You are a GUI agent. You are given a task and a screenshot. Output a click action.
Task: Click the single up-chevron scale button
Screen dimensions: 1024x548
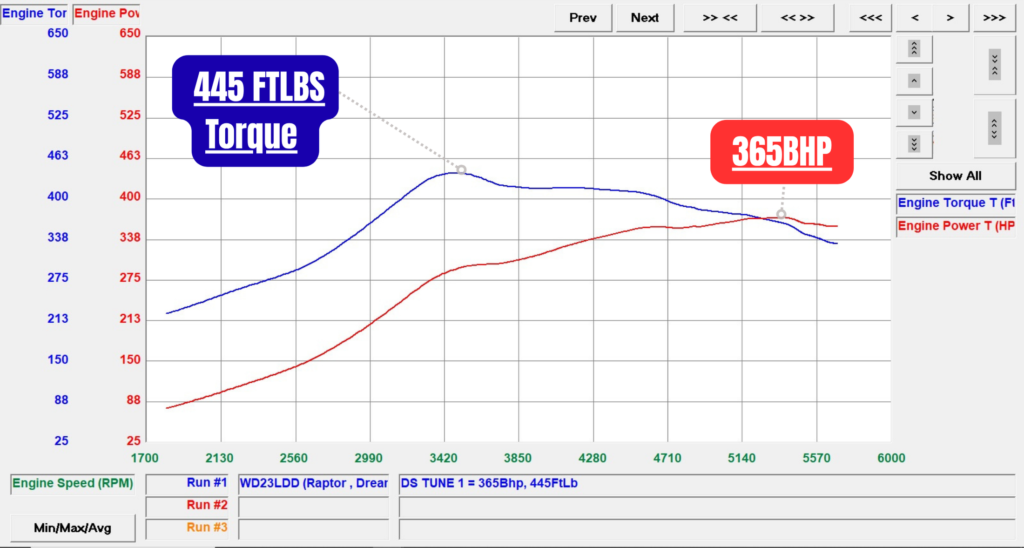pyautogui.click(x=914, y=80)
